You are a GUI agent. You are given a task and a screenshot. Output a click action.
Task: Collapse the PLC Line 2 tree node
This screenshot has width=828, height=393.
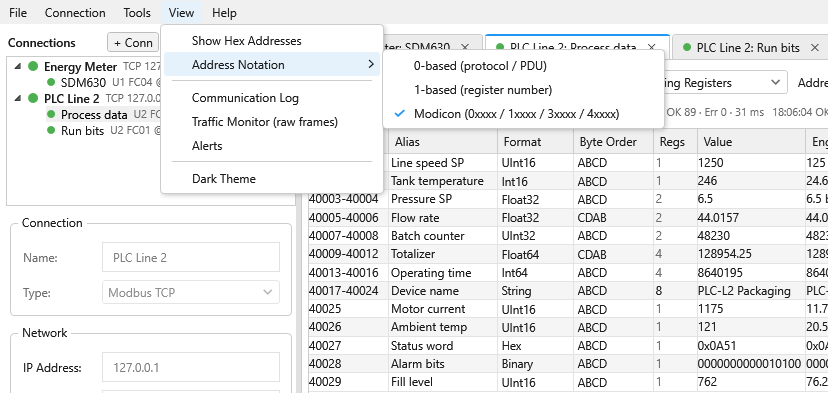[18, 98]
